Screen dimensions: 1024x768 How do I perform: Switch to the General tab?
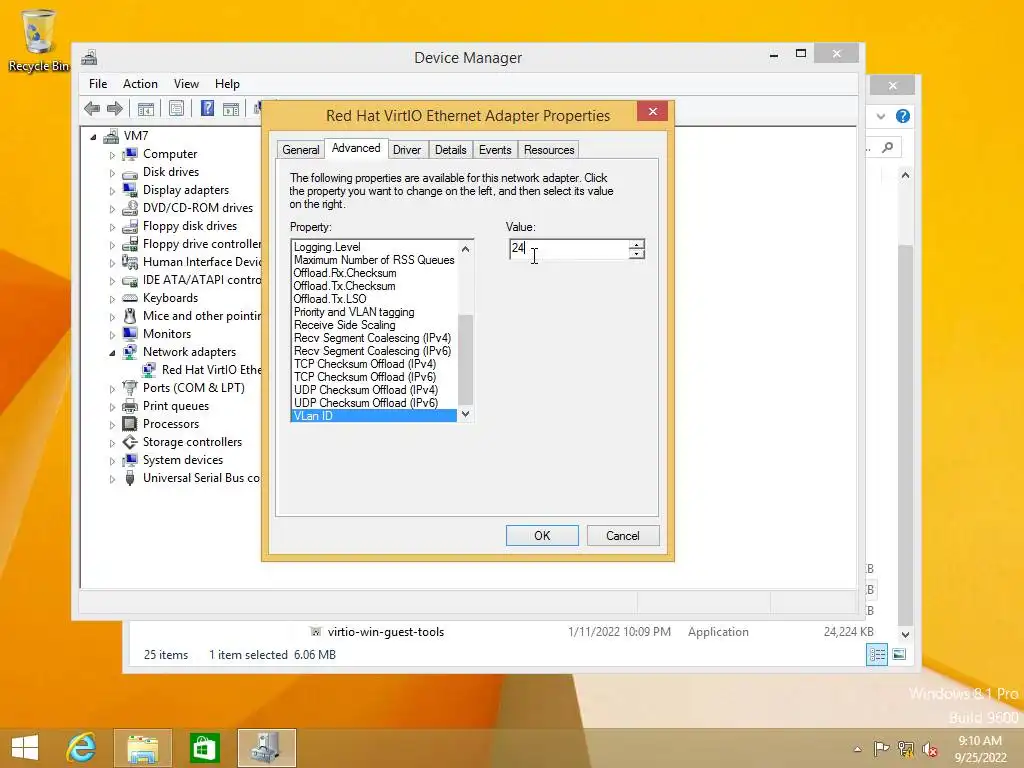point(300,150)
